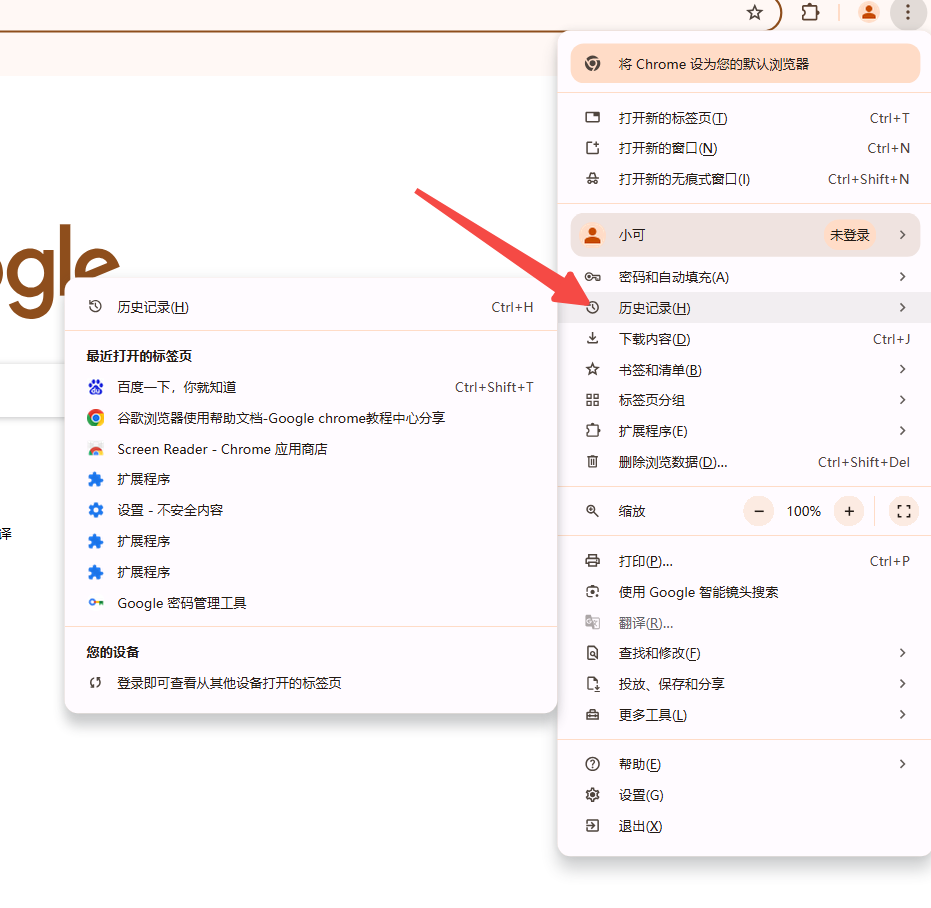Click the sync icon under 您的设备
931x908 pixels.
pos(96,683)
